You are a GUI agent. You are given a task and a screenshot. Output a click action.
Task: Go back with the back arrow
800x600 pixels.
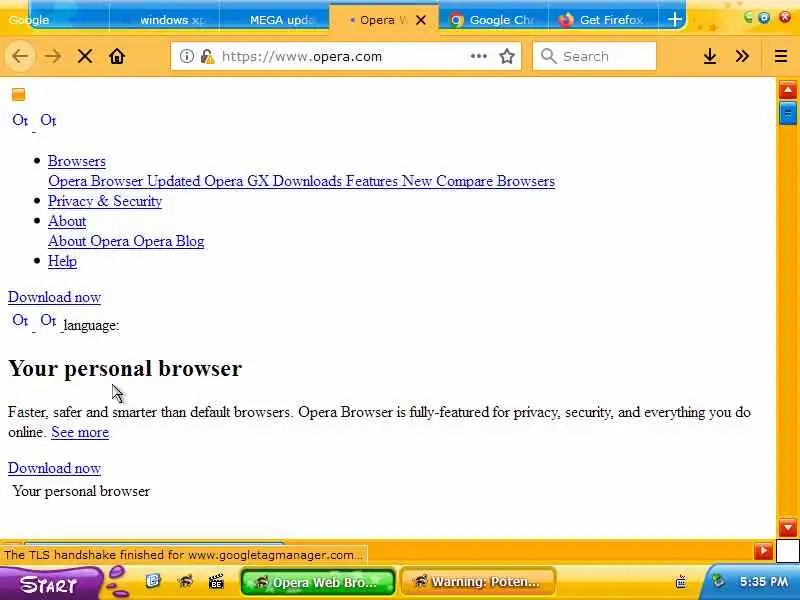(x=20, y=56)
